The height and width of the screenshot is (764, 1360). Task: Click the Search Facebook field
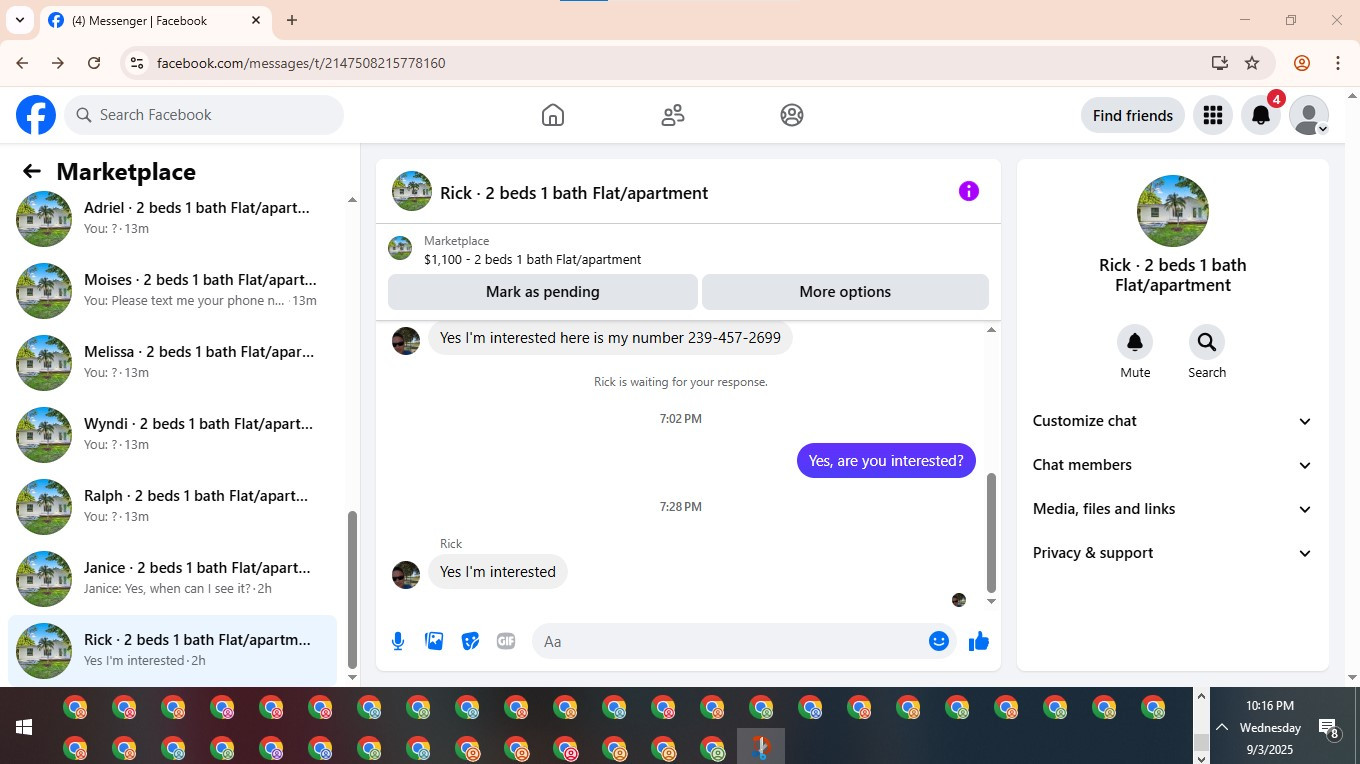[204, 115]
